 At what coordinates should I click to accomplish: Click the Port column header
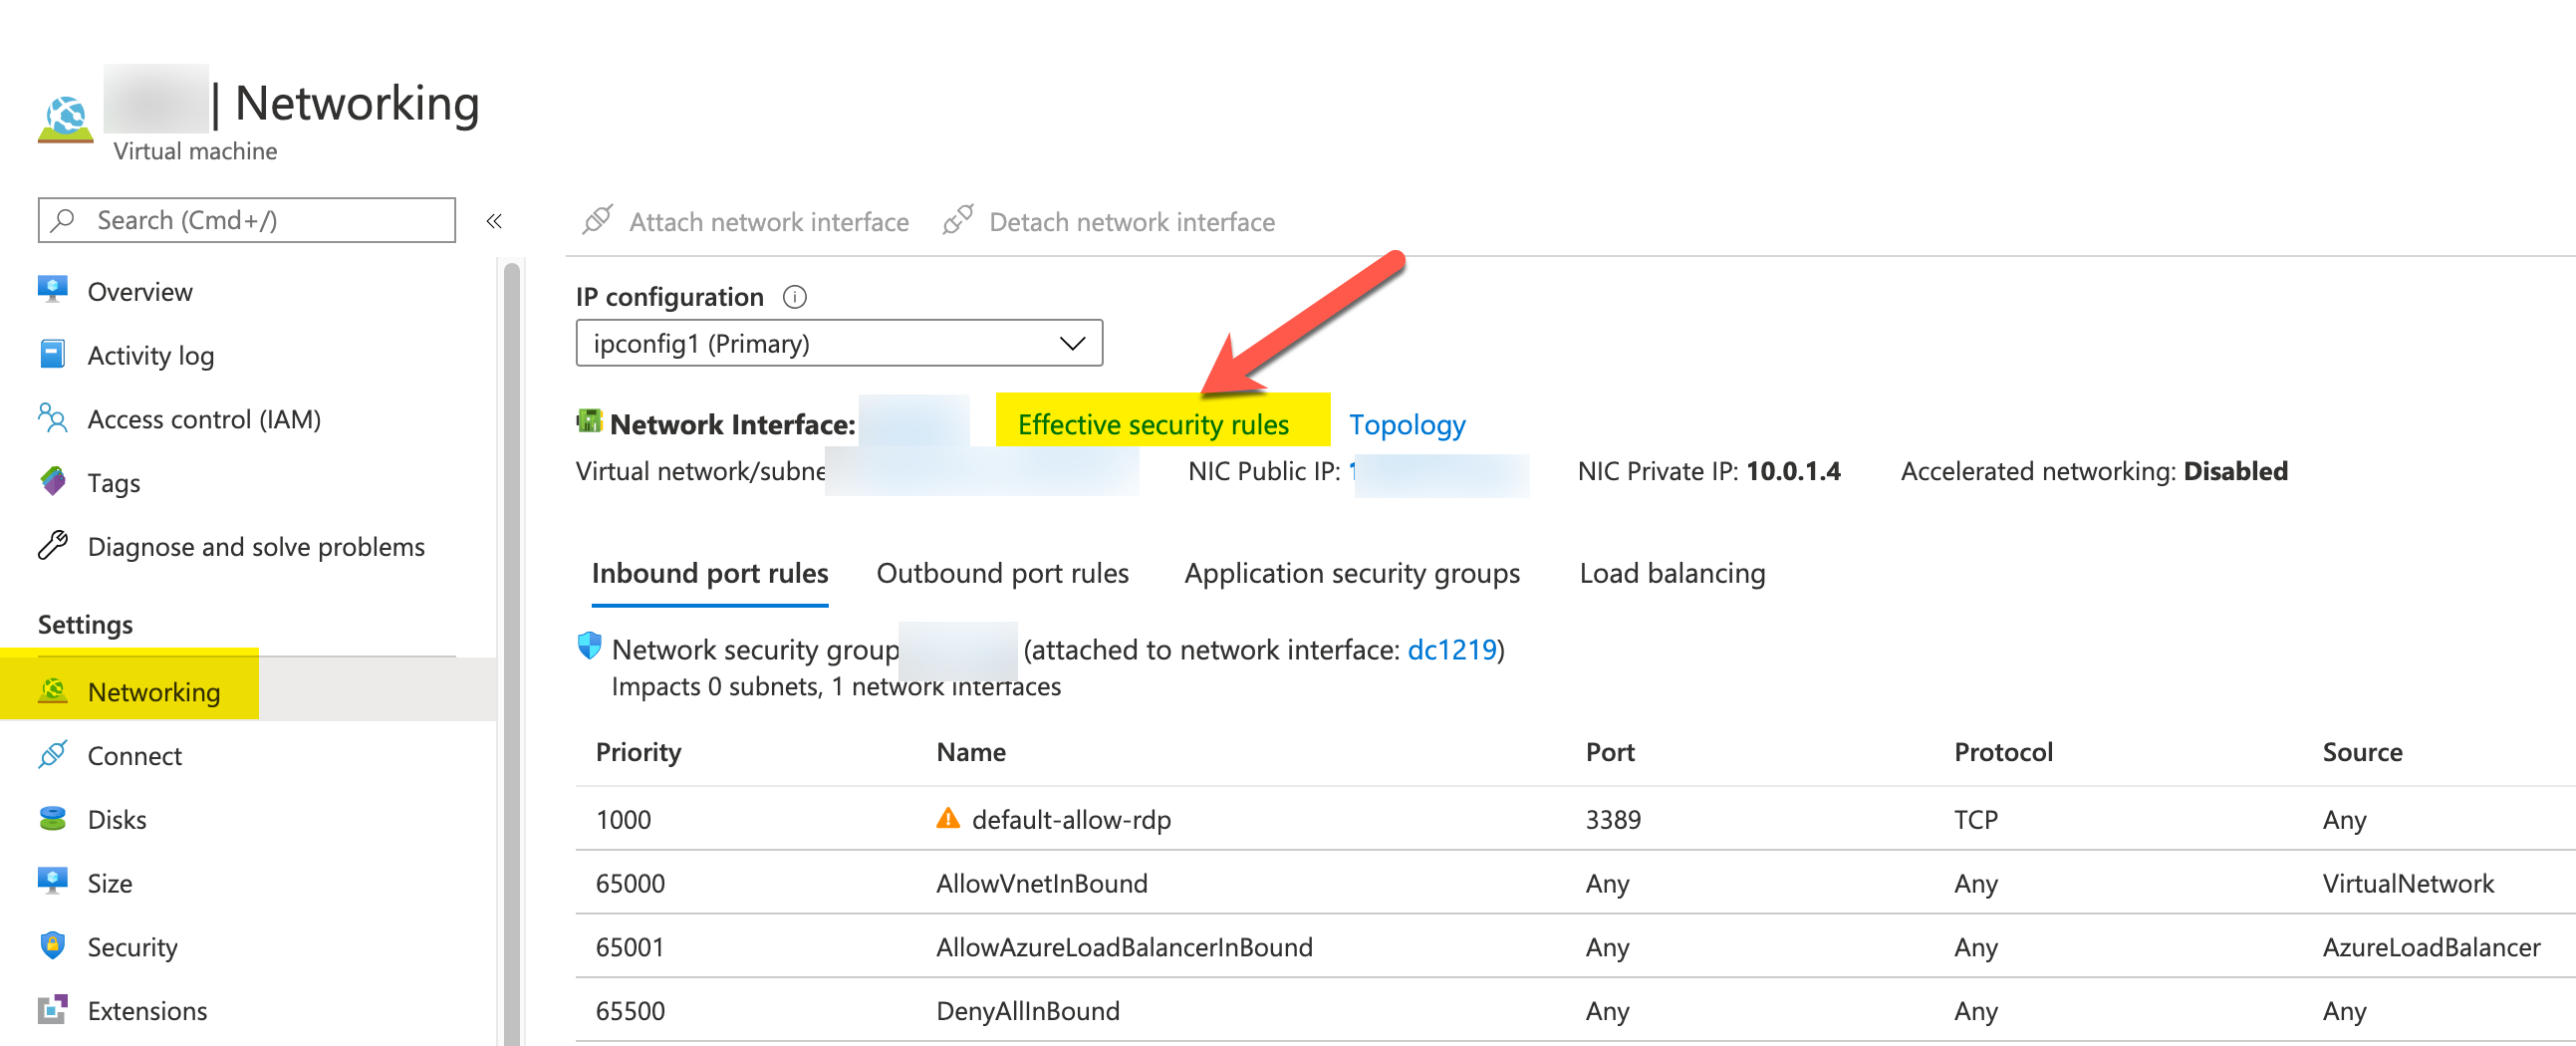tap(1610, 752)
